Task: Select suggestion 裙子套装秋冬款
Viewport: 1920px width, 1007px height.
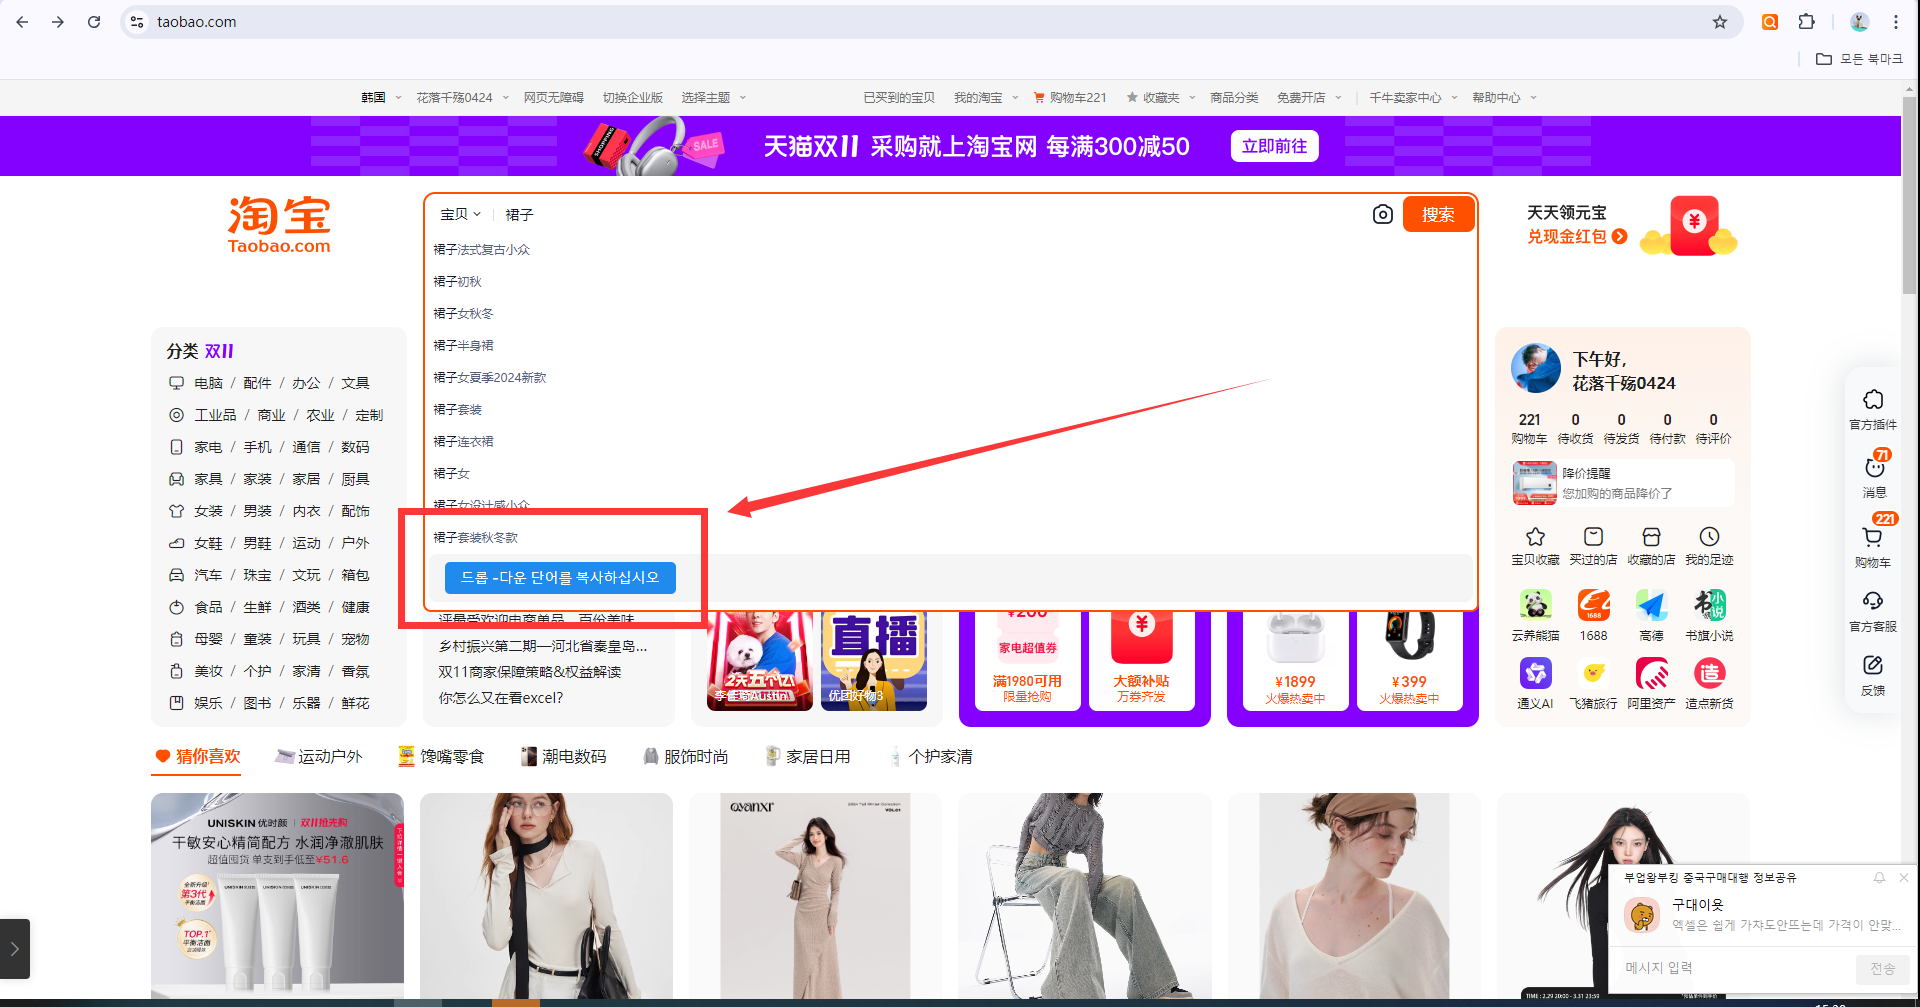Action: pyautogui.click(x=476, y=537)
